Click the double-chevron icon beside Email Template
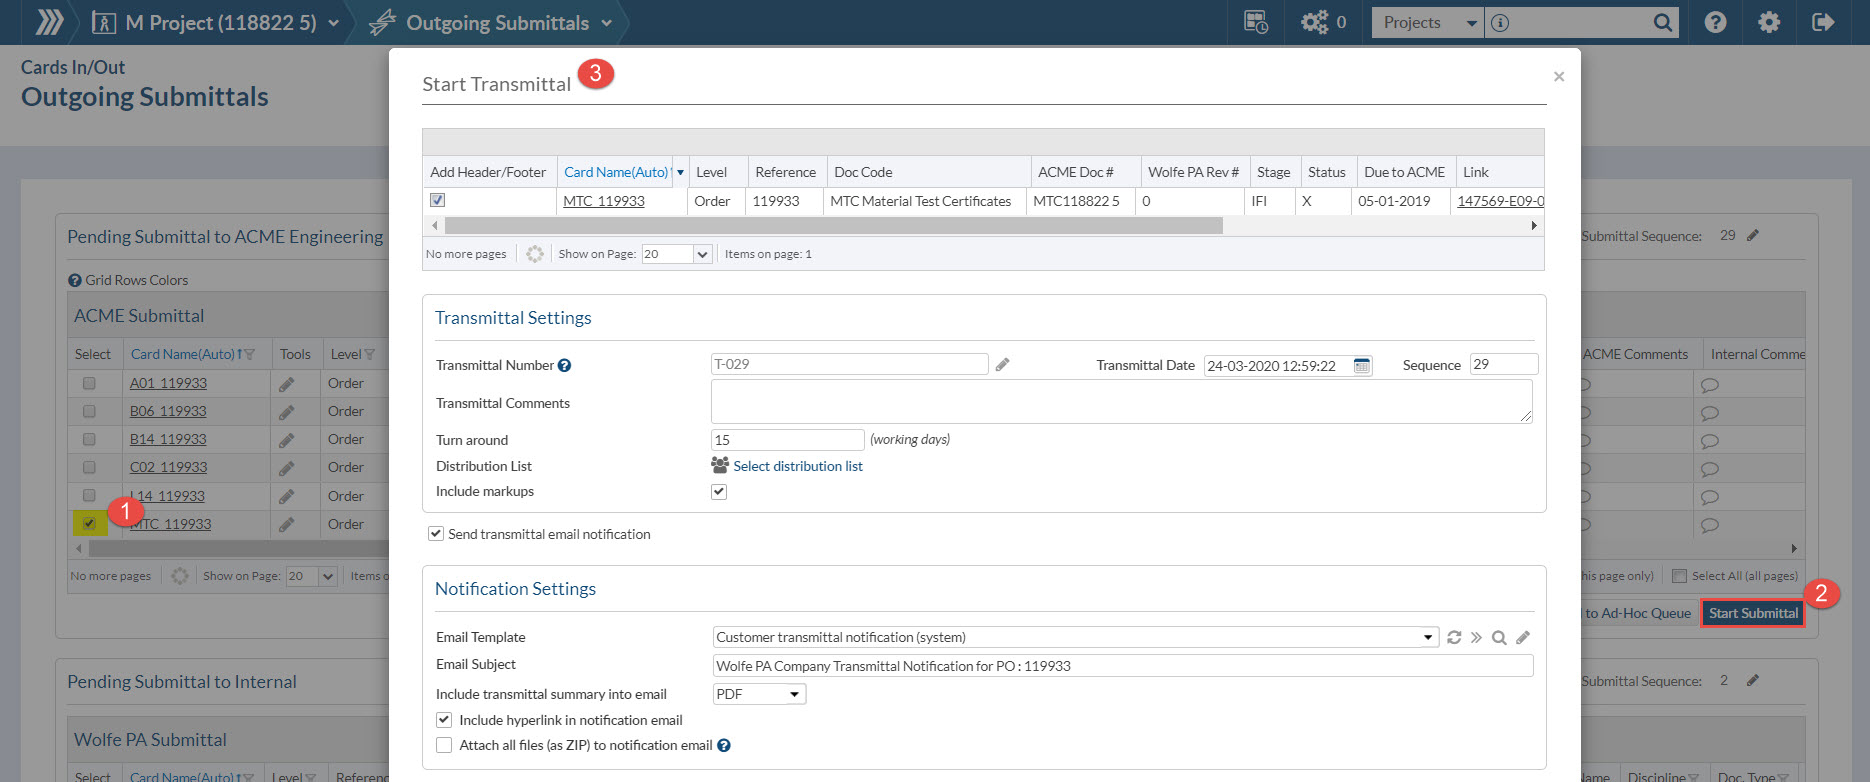This screenshot has width=1870, height=782. pyautogui.click(x=1476, y=637)
